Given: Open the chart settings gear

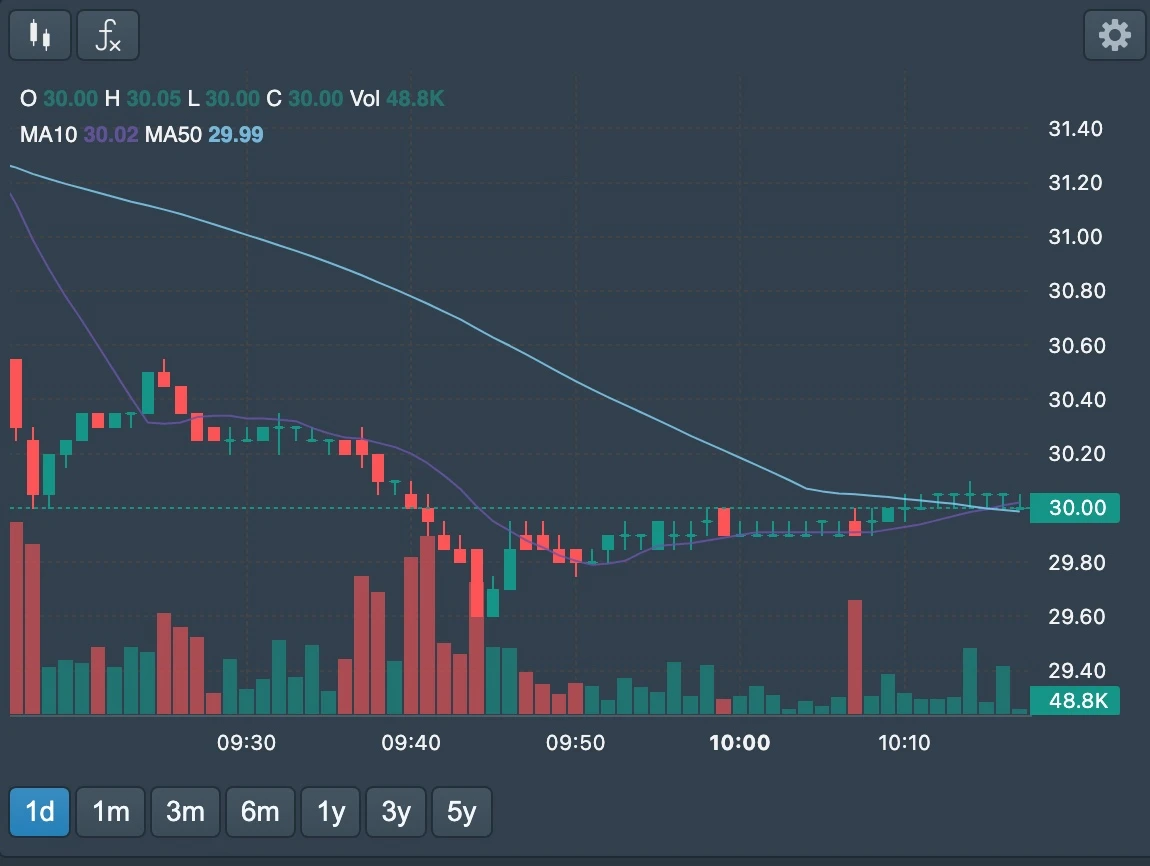Looking at the screenshot, I should pos(1114,34).
